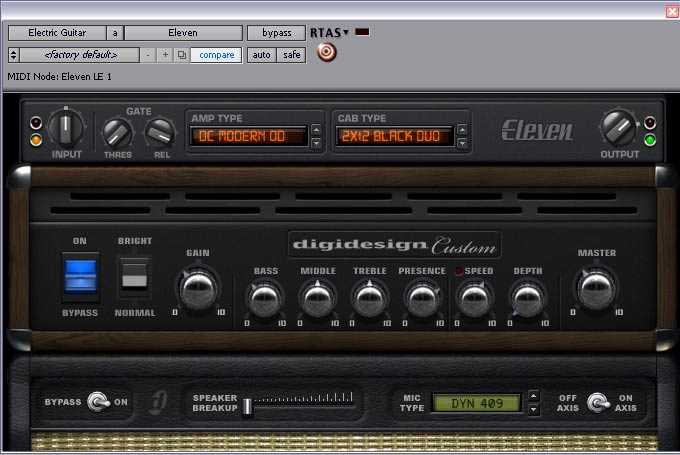Click the gate THRES knob

[x=118, y=134]
